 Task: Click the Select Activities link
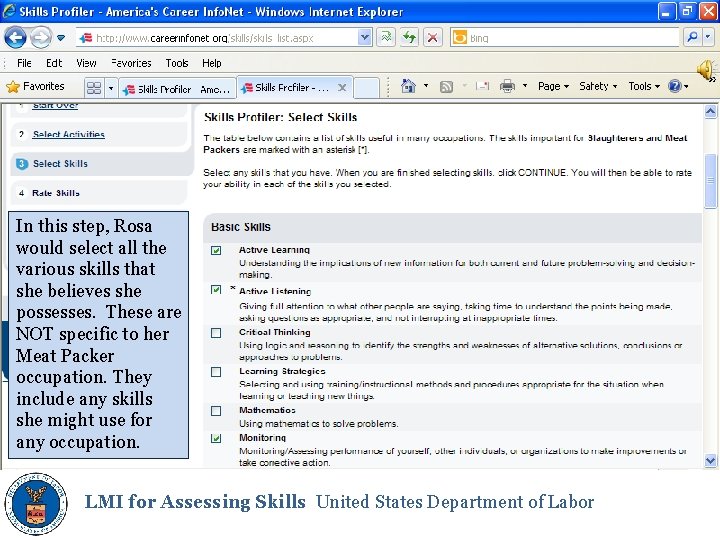pos(69,135)
